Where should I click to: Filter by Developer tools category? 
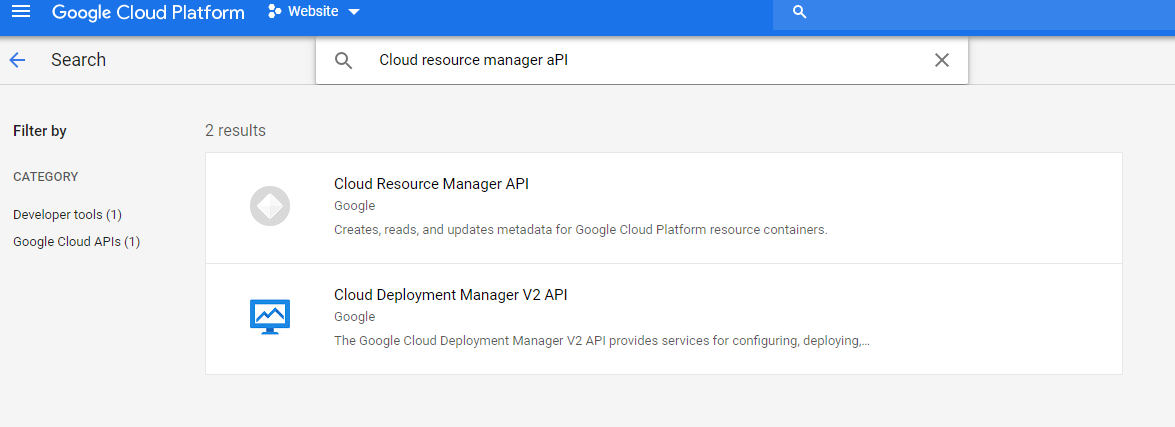click(67, 214)
